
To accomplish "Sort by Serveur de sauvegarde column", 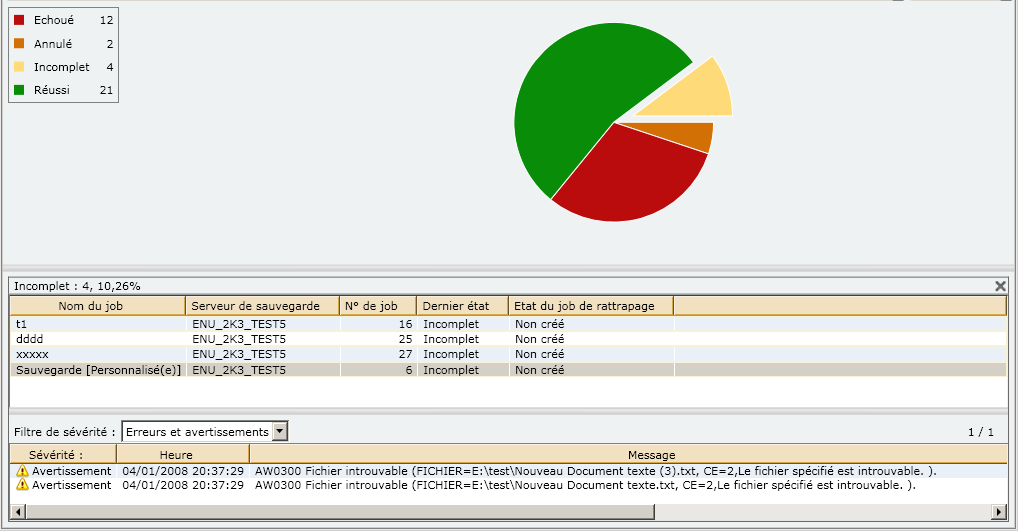I will pyautogui.click(x=262, y=306).
